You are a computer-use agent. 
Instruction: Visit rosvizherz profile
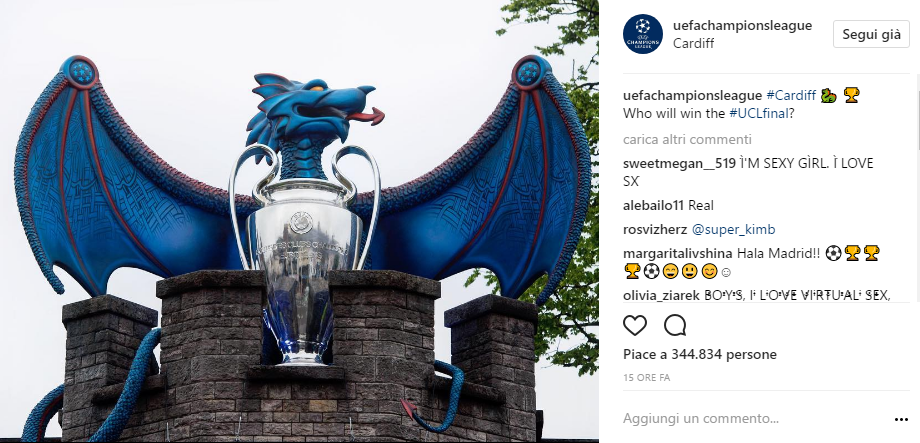[x=656, y=230]
